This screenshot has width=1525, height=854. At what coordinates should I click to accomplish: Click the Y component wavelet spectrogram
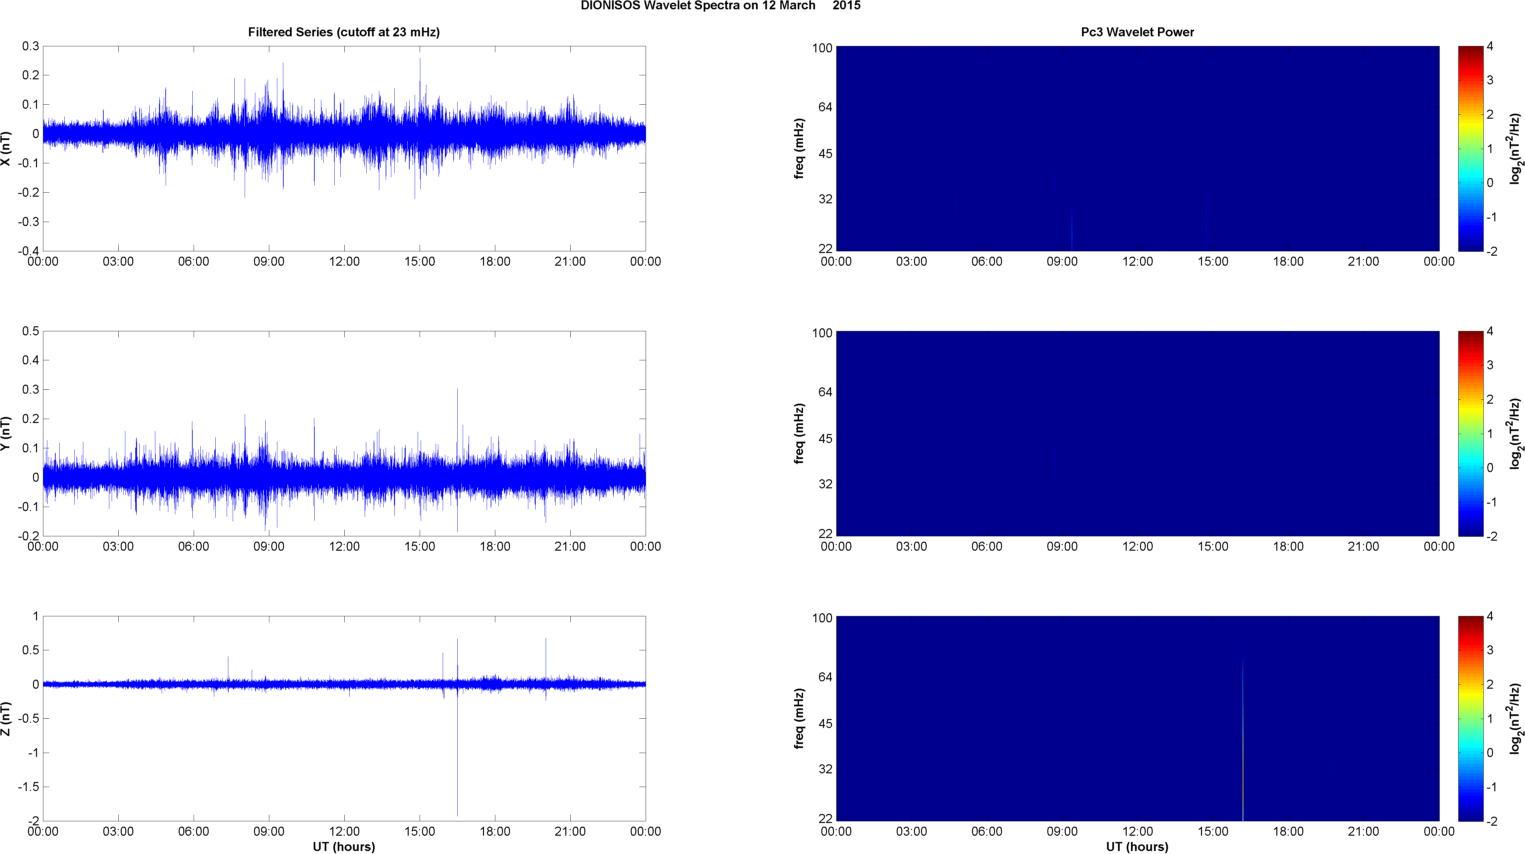click(1137, 433)
